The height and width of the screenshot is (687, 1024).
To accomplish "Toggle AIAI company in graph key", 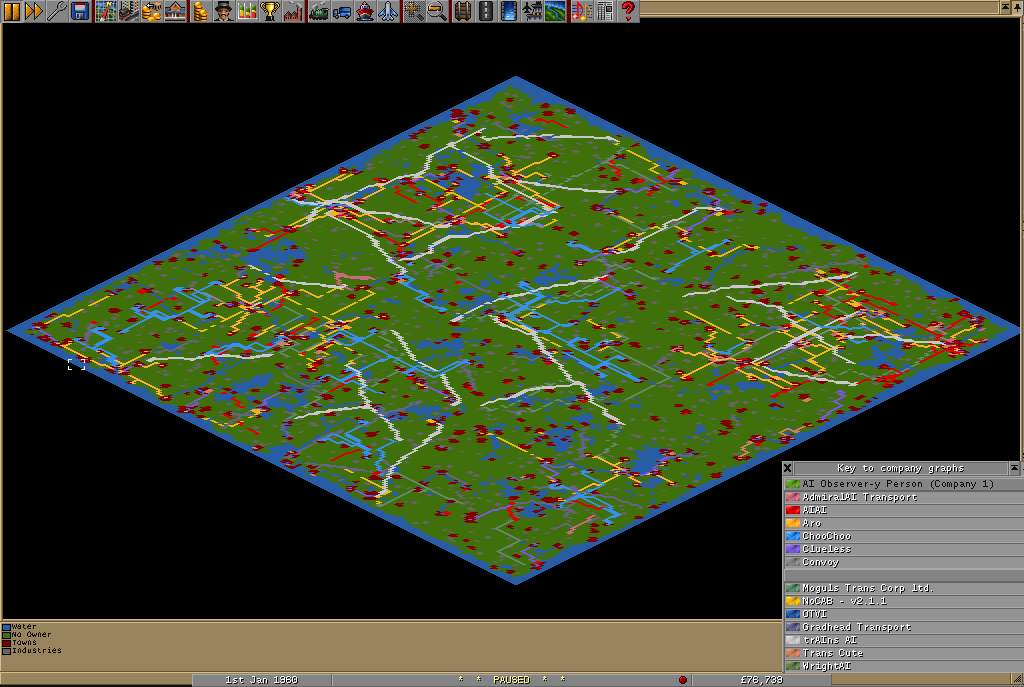I will [903, 510].
